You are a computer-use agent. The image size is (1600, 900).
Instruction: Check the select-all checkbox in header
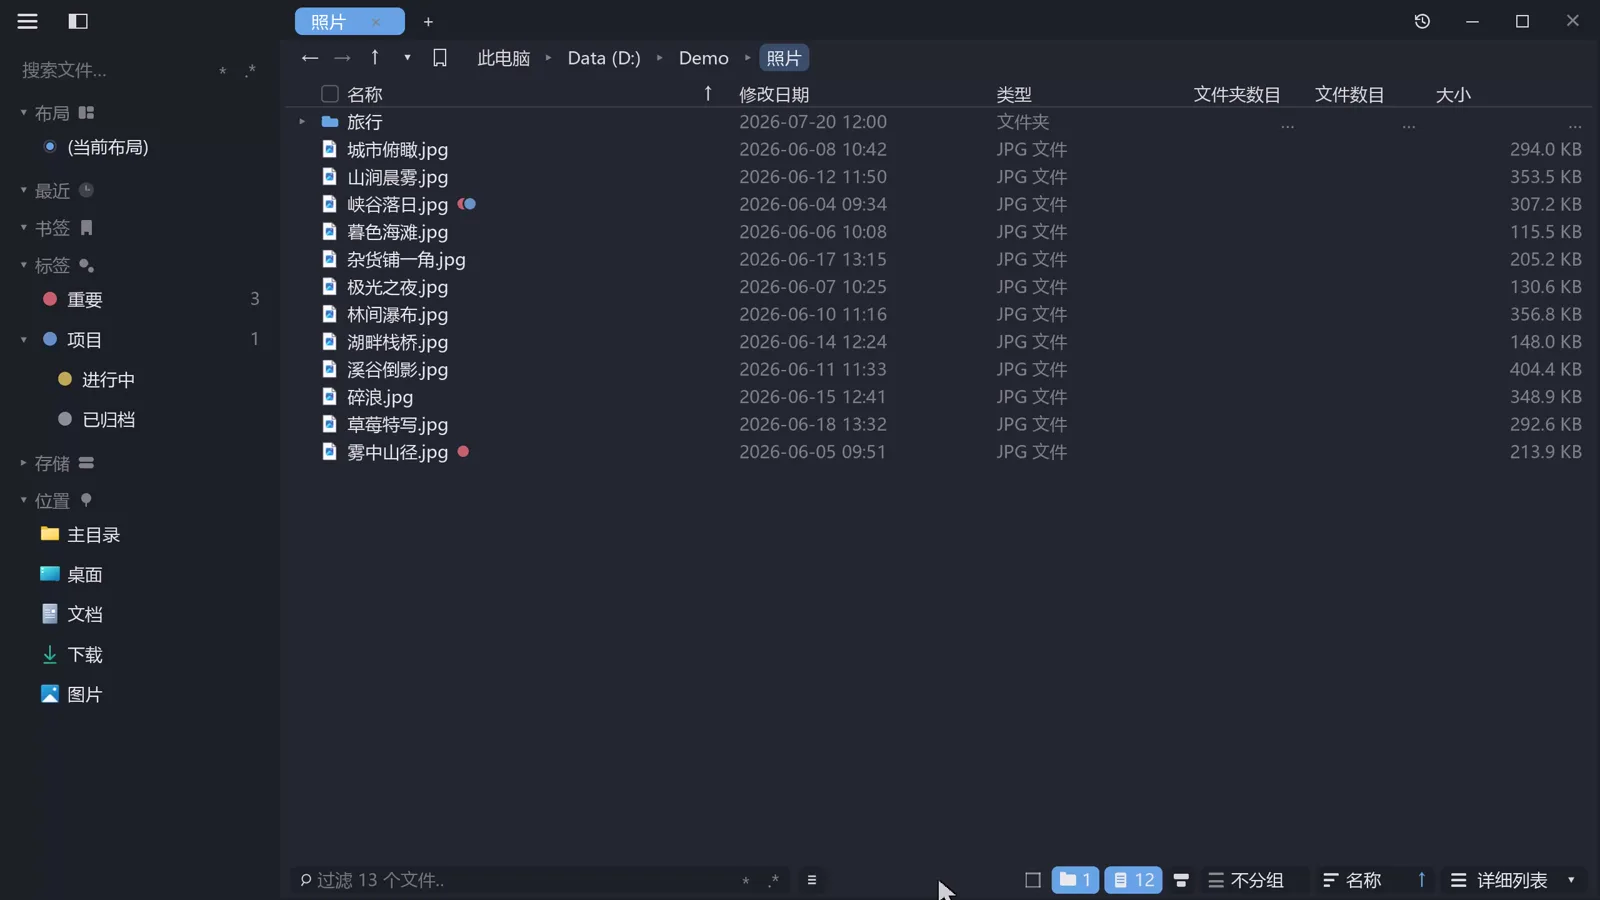pyautogui.click(x=330, y=94)
